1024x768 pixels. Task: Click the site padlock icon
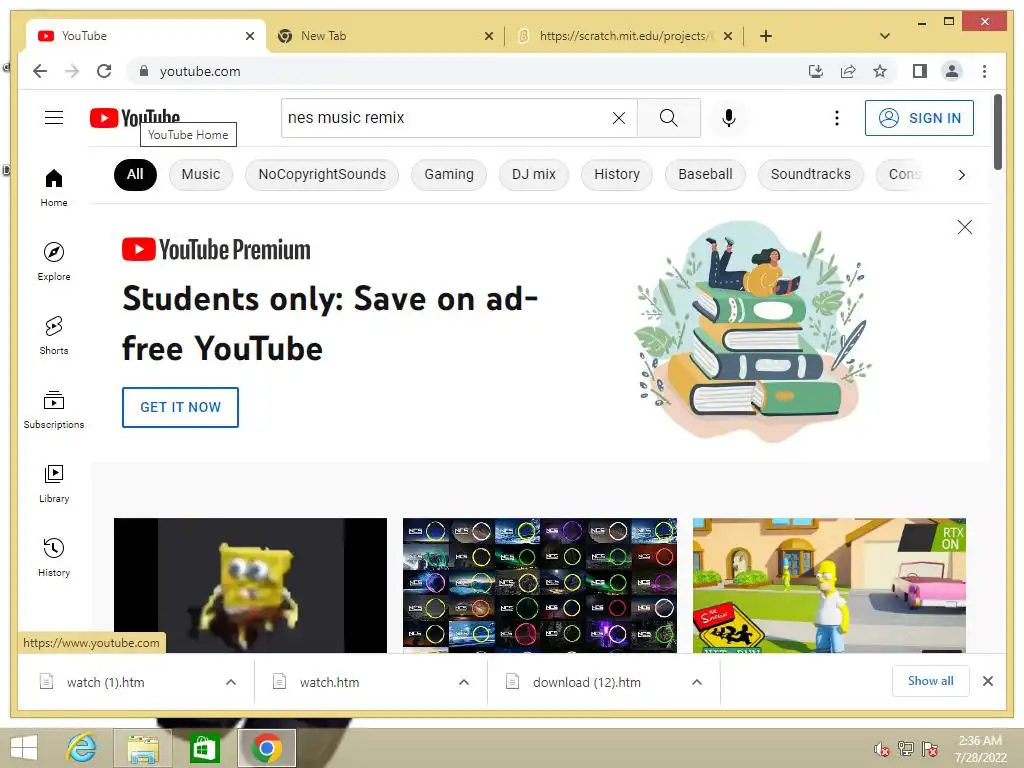point(144,71)
